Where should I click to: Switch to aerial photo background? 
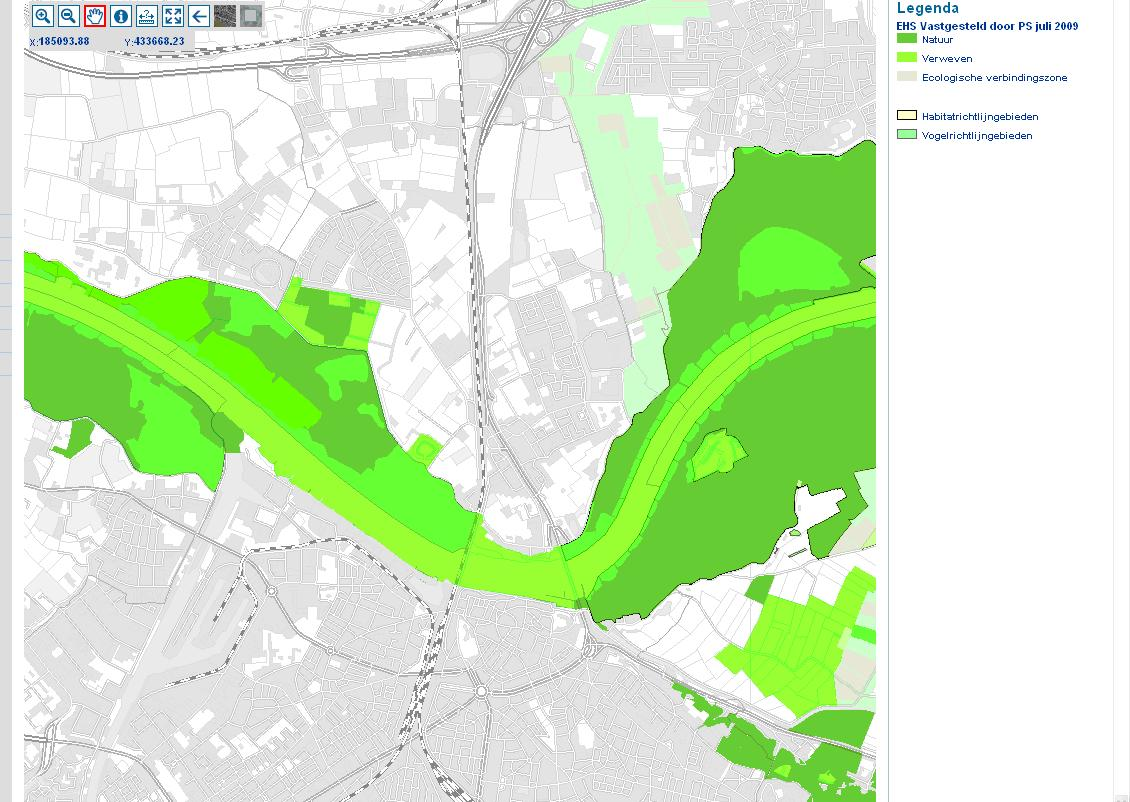225,16
